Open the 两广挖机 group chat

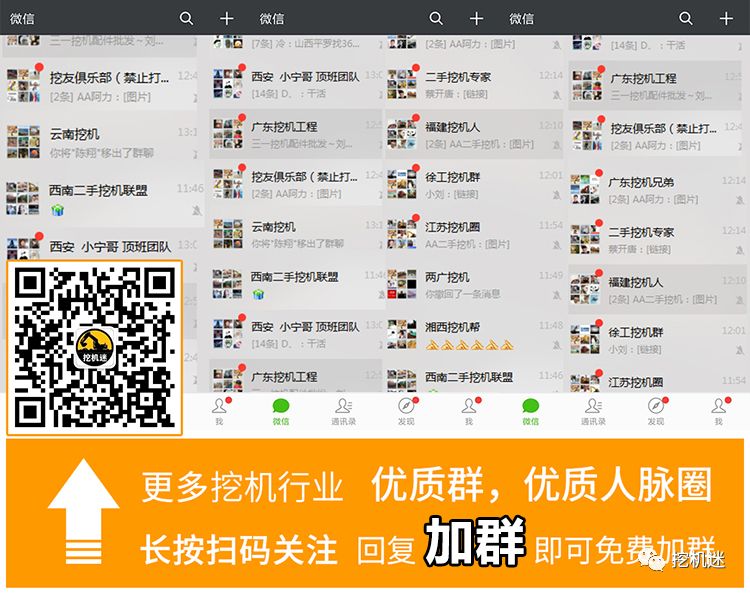coord(475,285)
